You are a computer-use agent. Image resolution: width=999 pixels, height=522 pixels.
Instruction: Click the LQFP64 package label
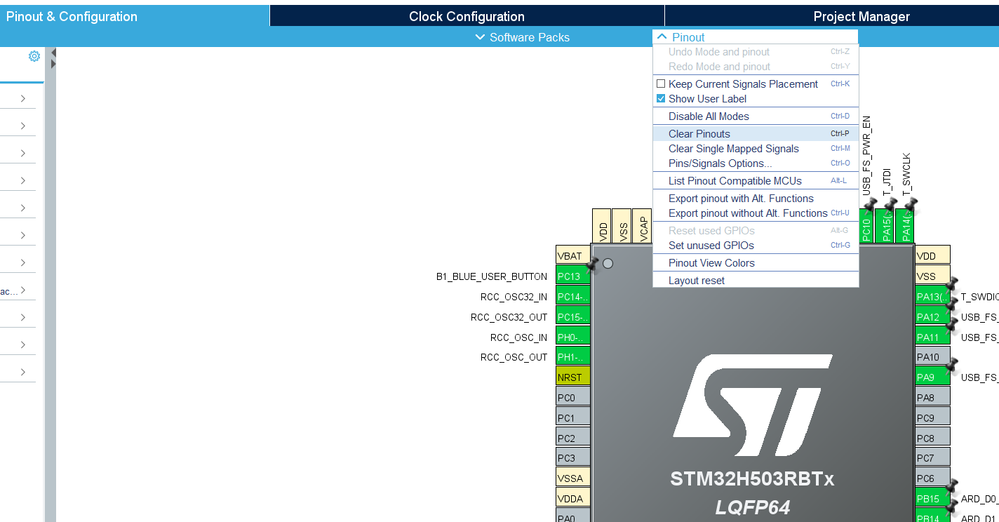click(x=752, y=507)
